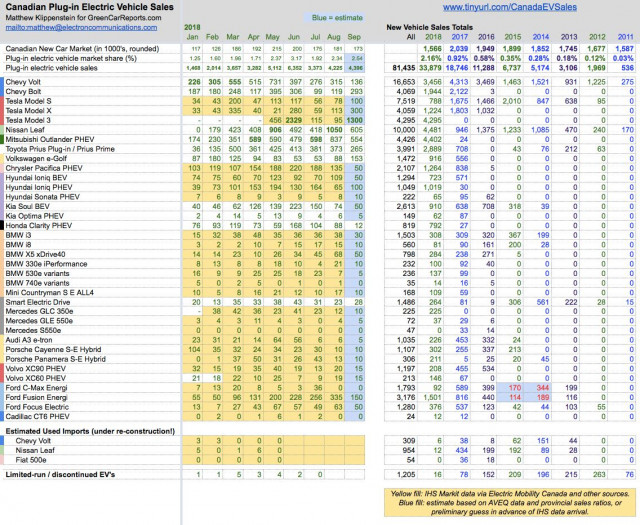Select the BMW X5 xDrive40 label
This screenshot has height=525, width=640.
pos(36,254)
